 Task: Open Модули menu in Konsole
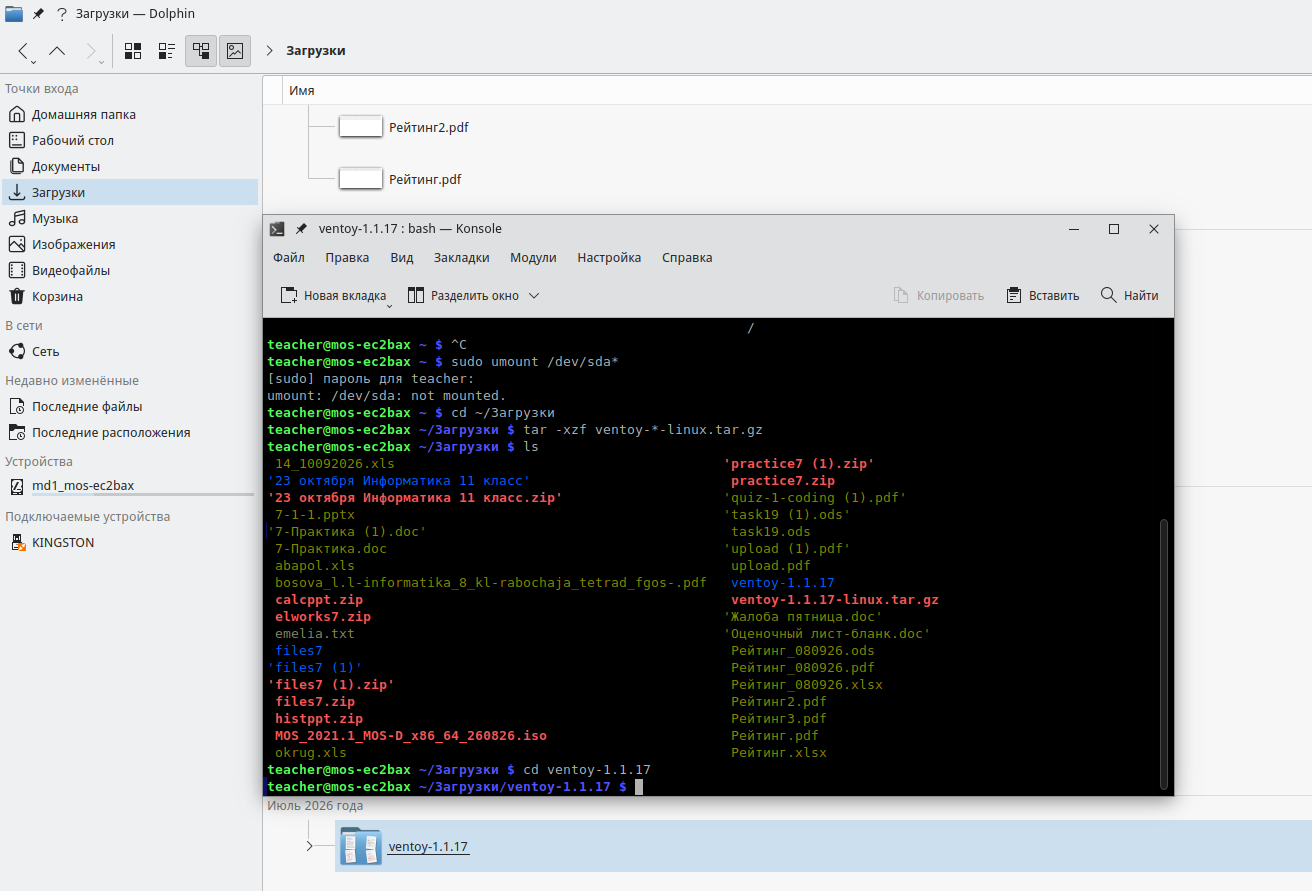[533, 257]
